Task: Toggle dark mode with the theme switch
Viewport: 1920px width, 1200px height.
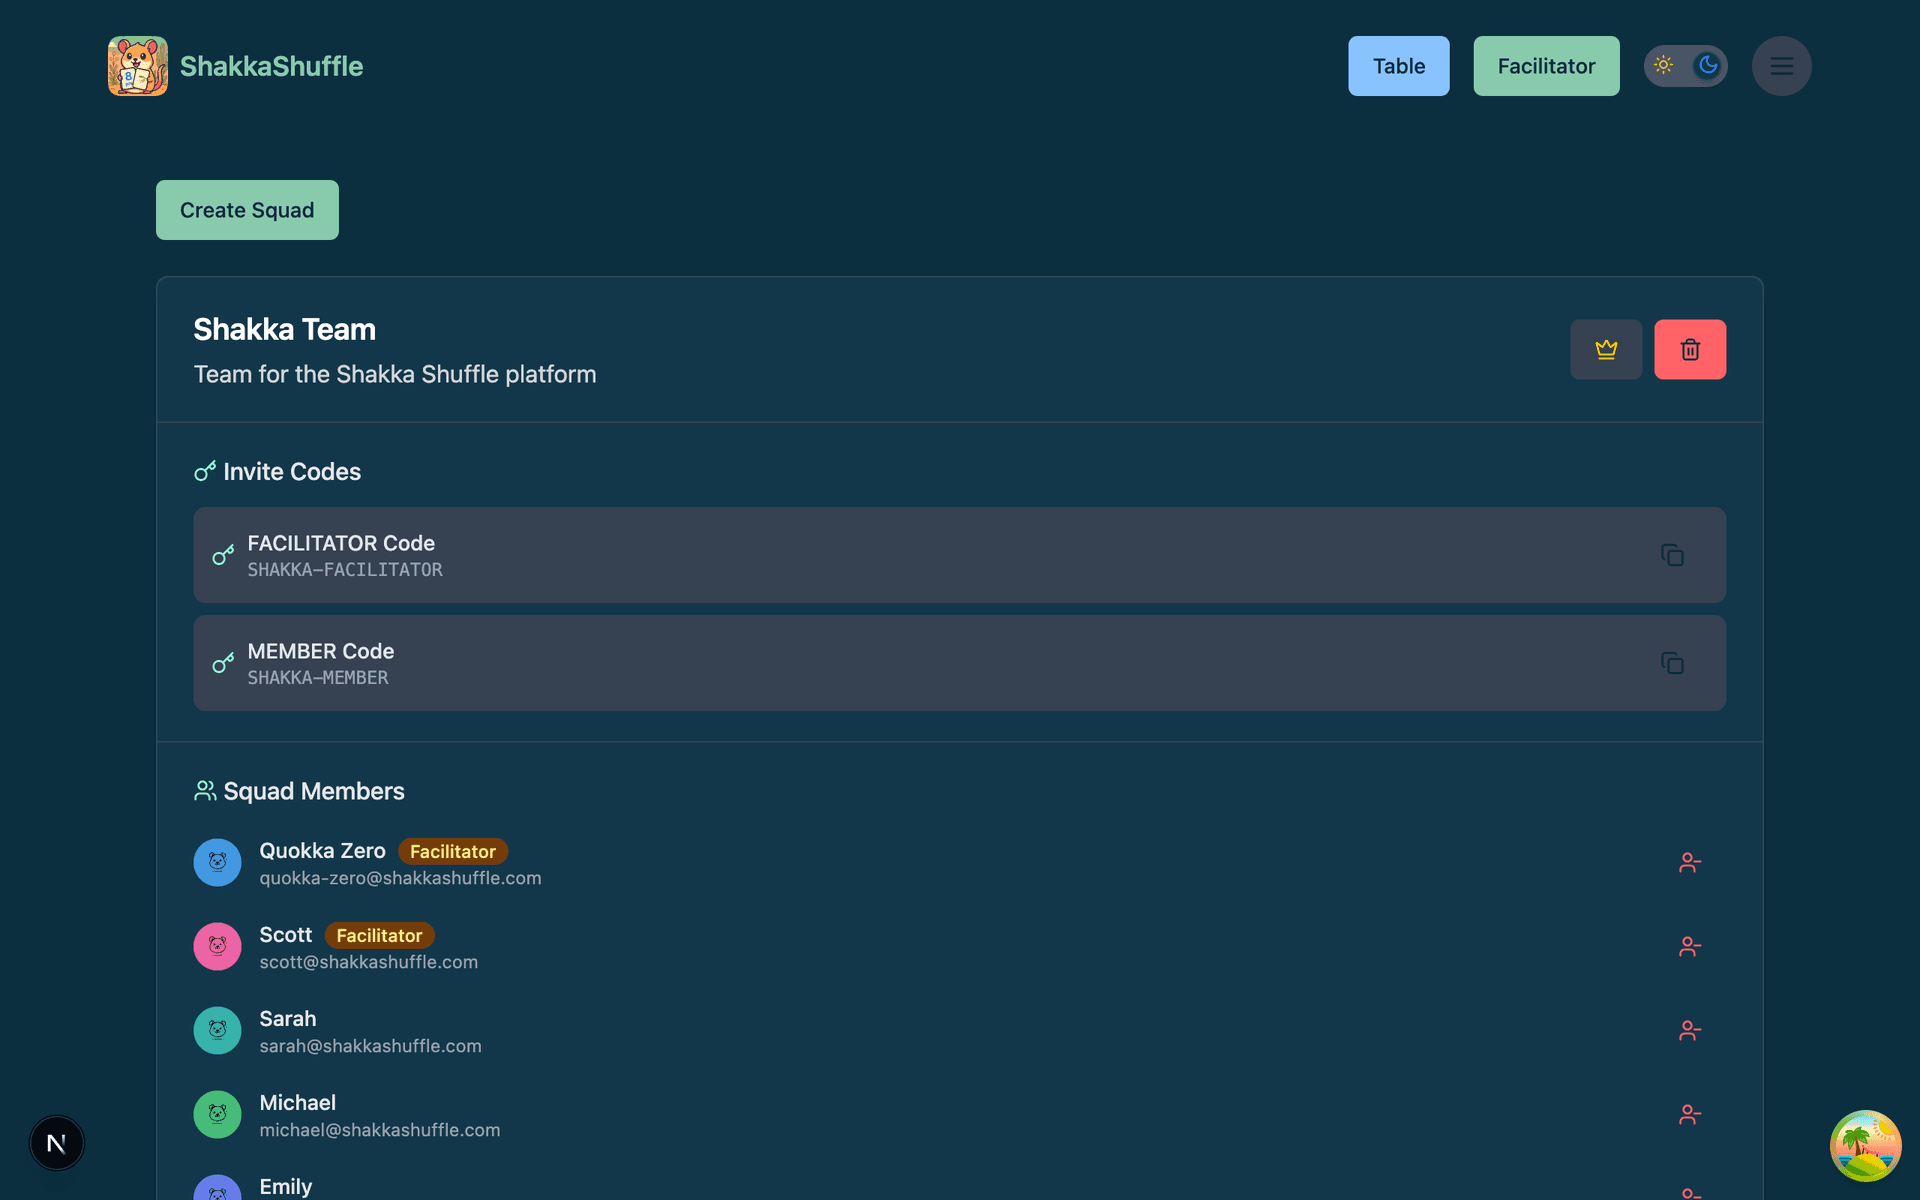Action: pyautogui.click(x=1686, y=65)
